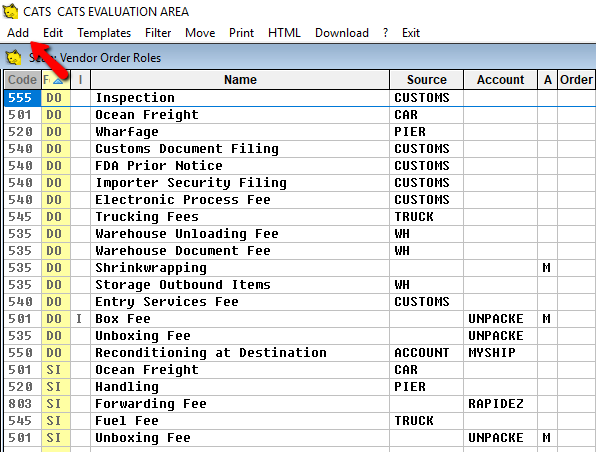Select Box Fee row
Screen dimensions: 596x452
click(300, 319)
